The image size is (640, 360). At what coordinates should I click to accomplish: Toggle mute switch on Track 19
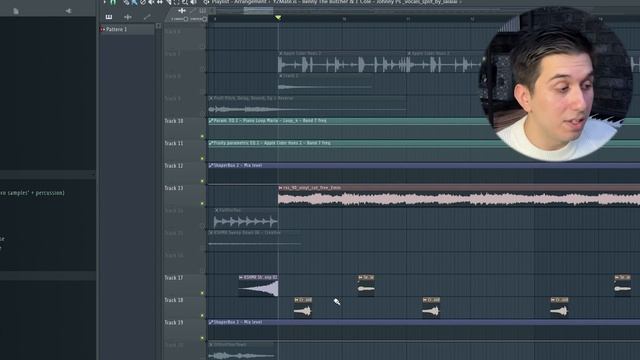(202, 338)
